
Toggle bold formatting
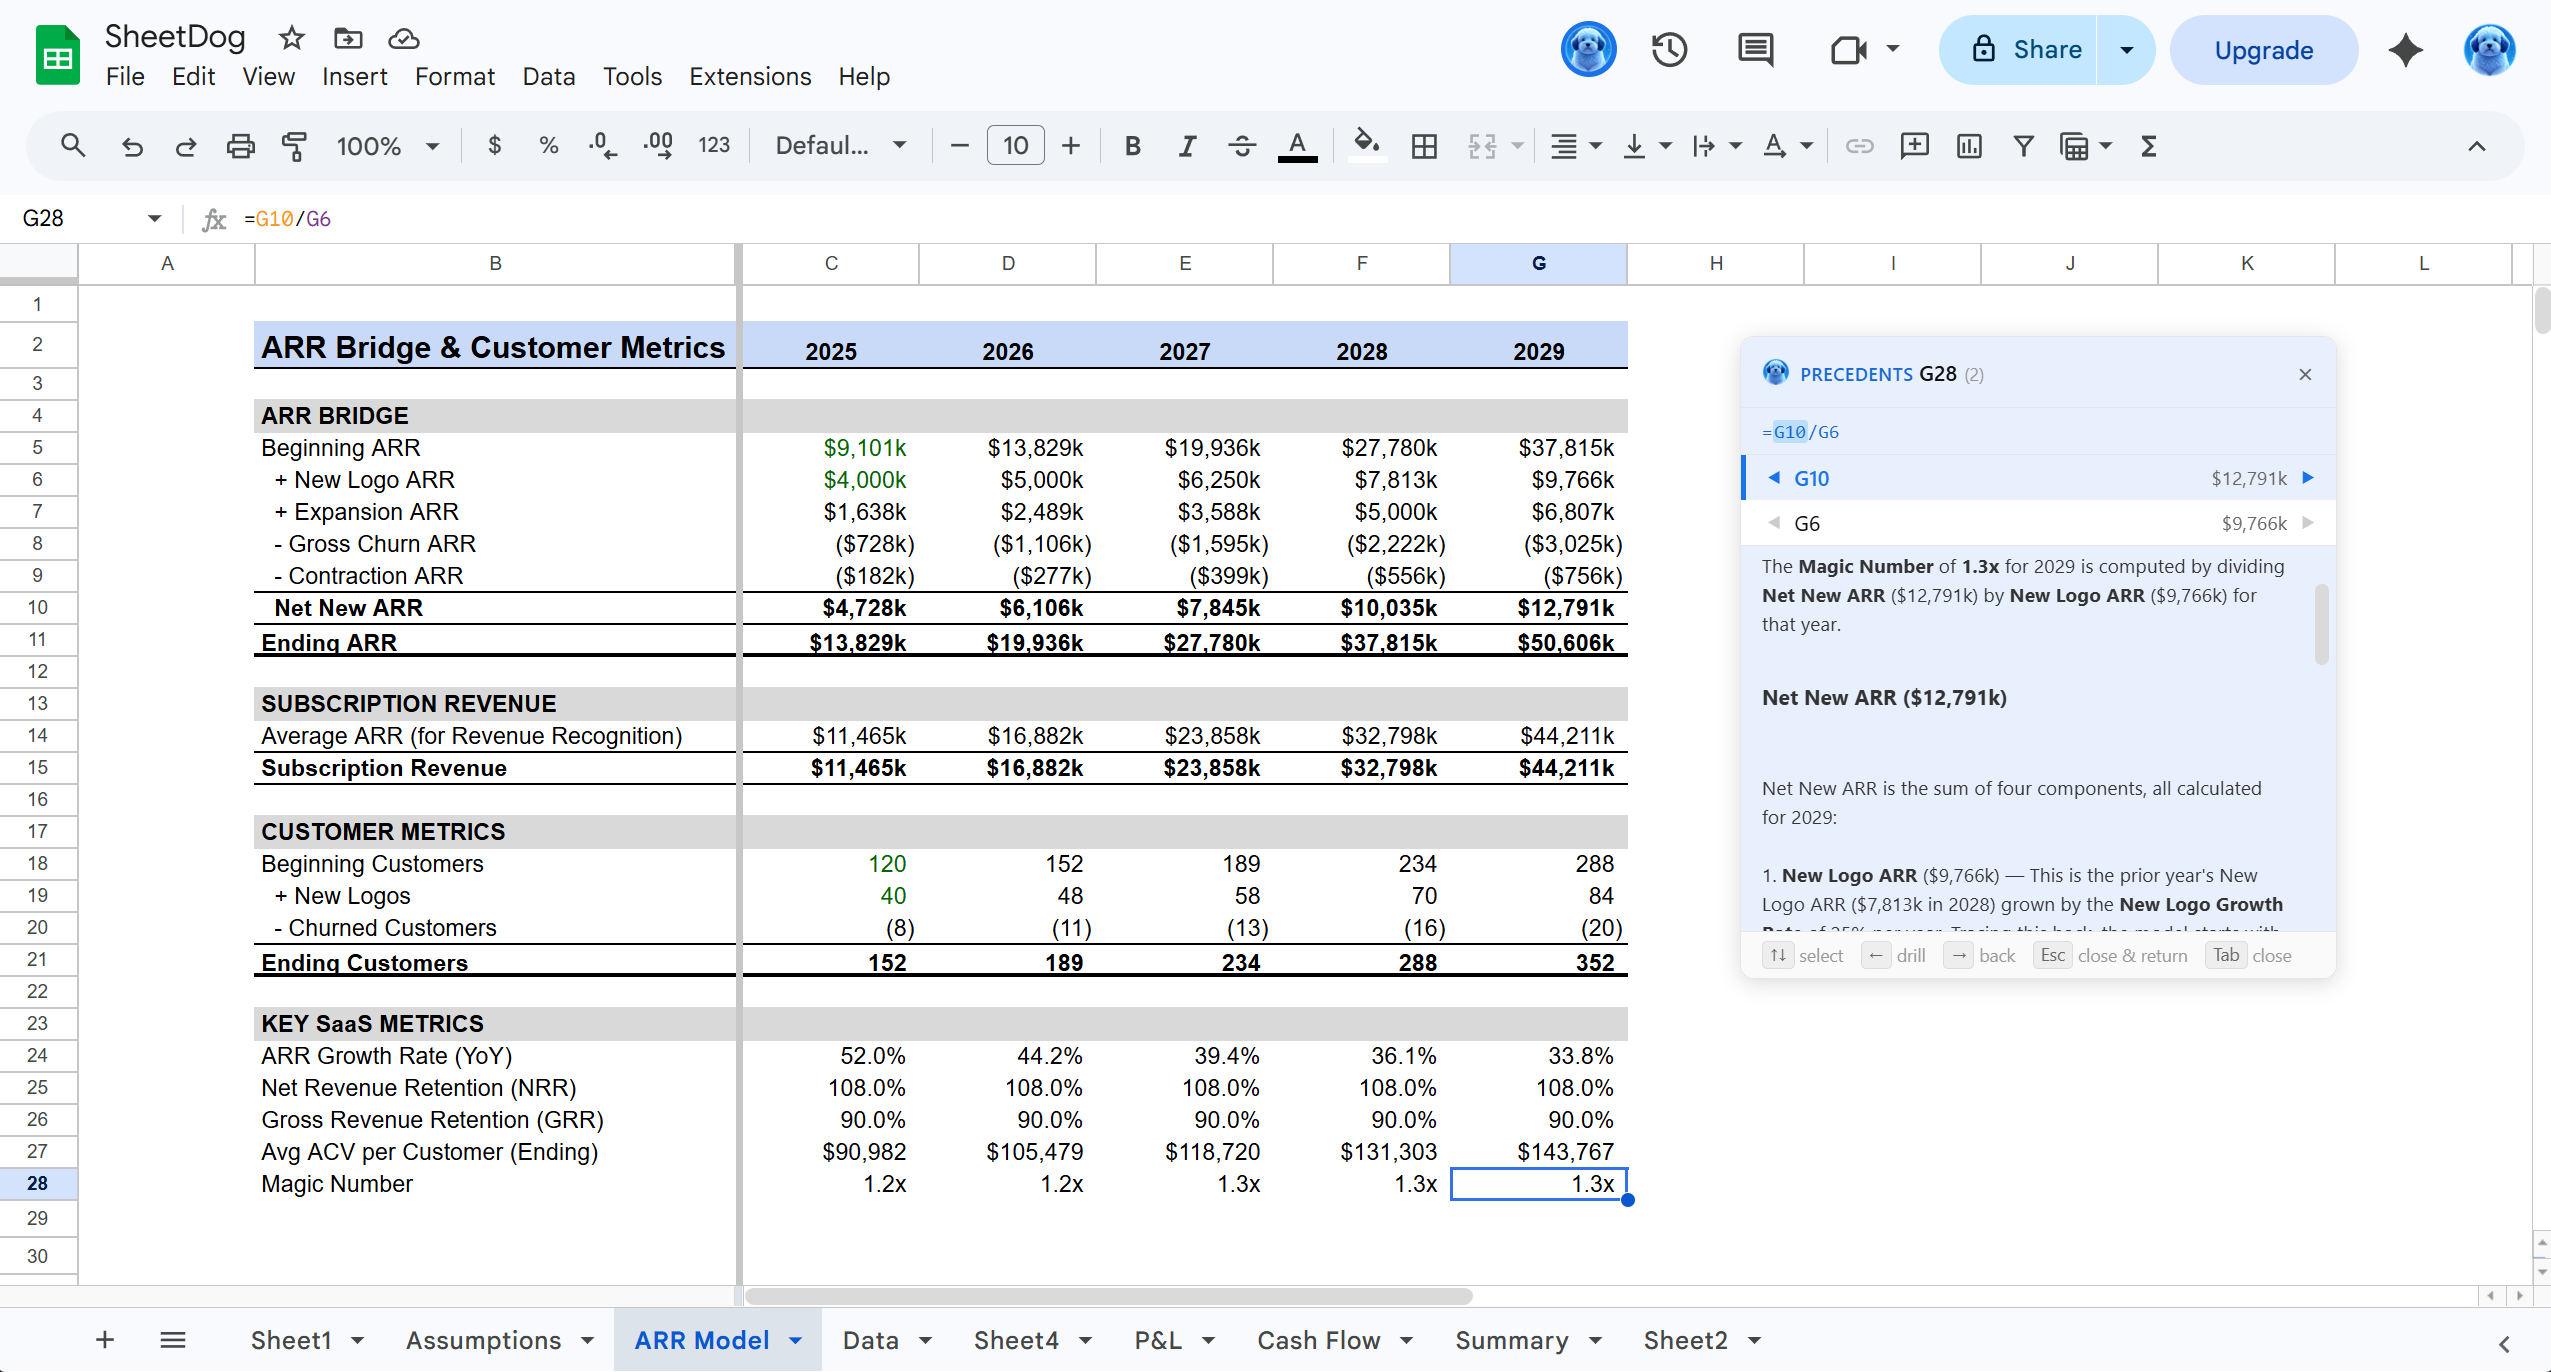(1132, 146)
